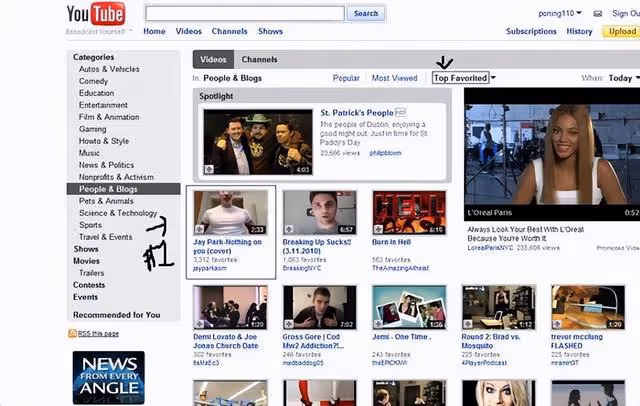This screenshot has width=640, height=406.
Task: Expand the poning110 account dropdown
Action: [579, 13]
